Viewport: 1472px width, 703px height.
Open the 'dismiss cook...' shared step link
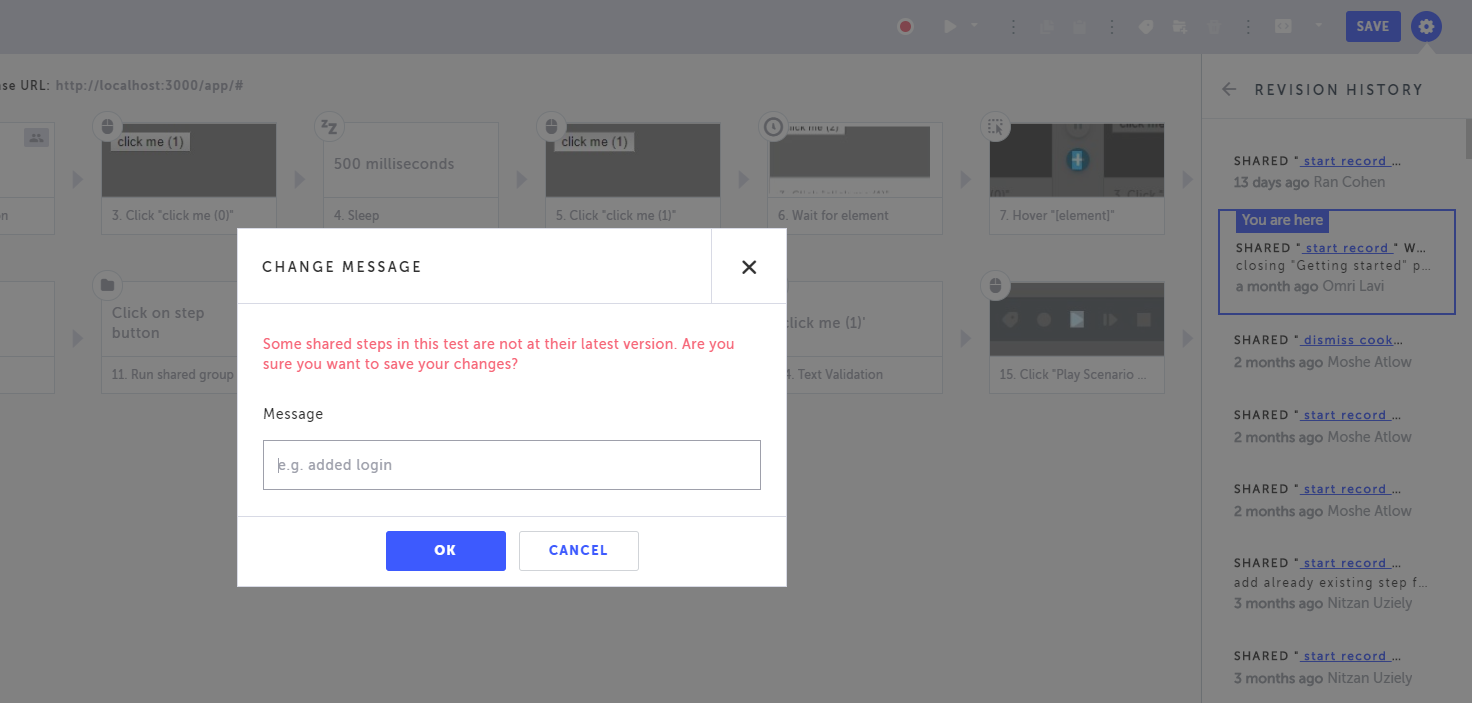point(1350,340)
